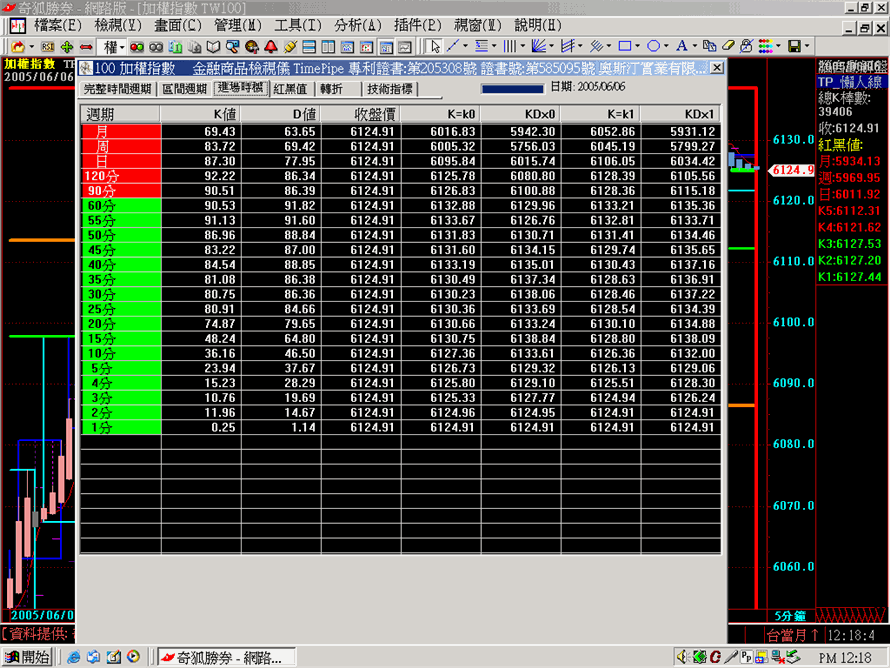Image resolution: width=890 pixels, height=668 pixels.
Task: Expand the ellipse shape tool dropdown arrow
Action: (x=666, y=46)
